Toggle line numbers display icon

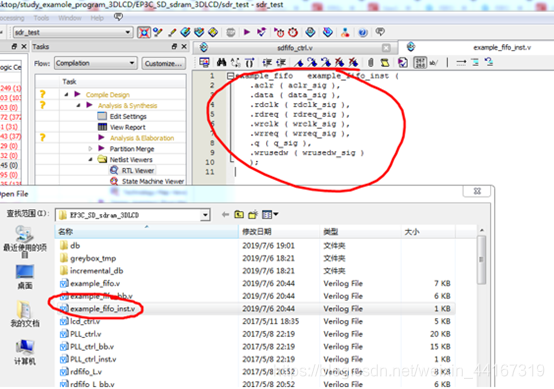tap(420, 63)
